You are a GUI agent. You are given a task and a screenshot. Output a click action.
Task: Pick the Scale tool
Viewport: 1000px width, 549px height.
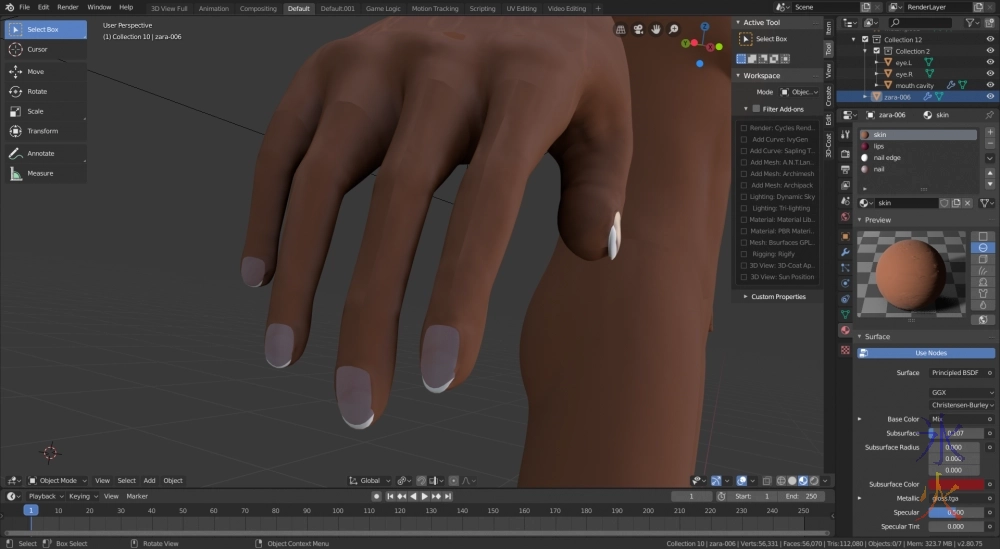point(35,111)
